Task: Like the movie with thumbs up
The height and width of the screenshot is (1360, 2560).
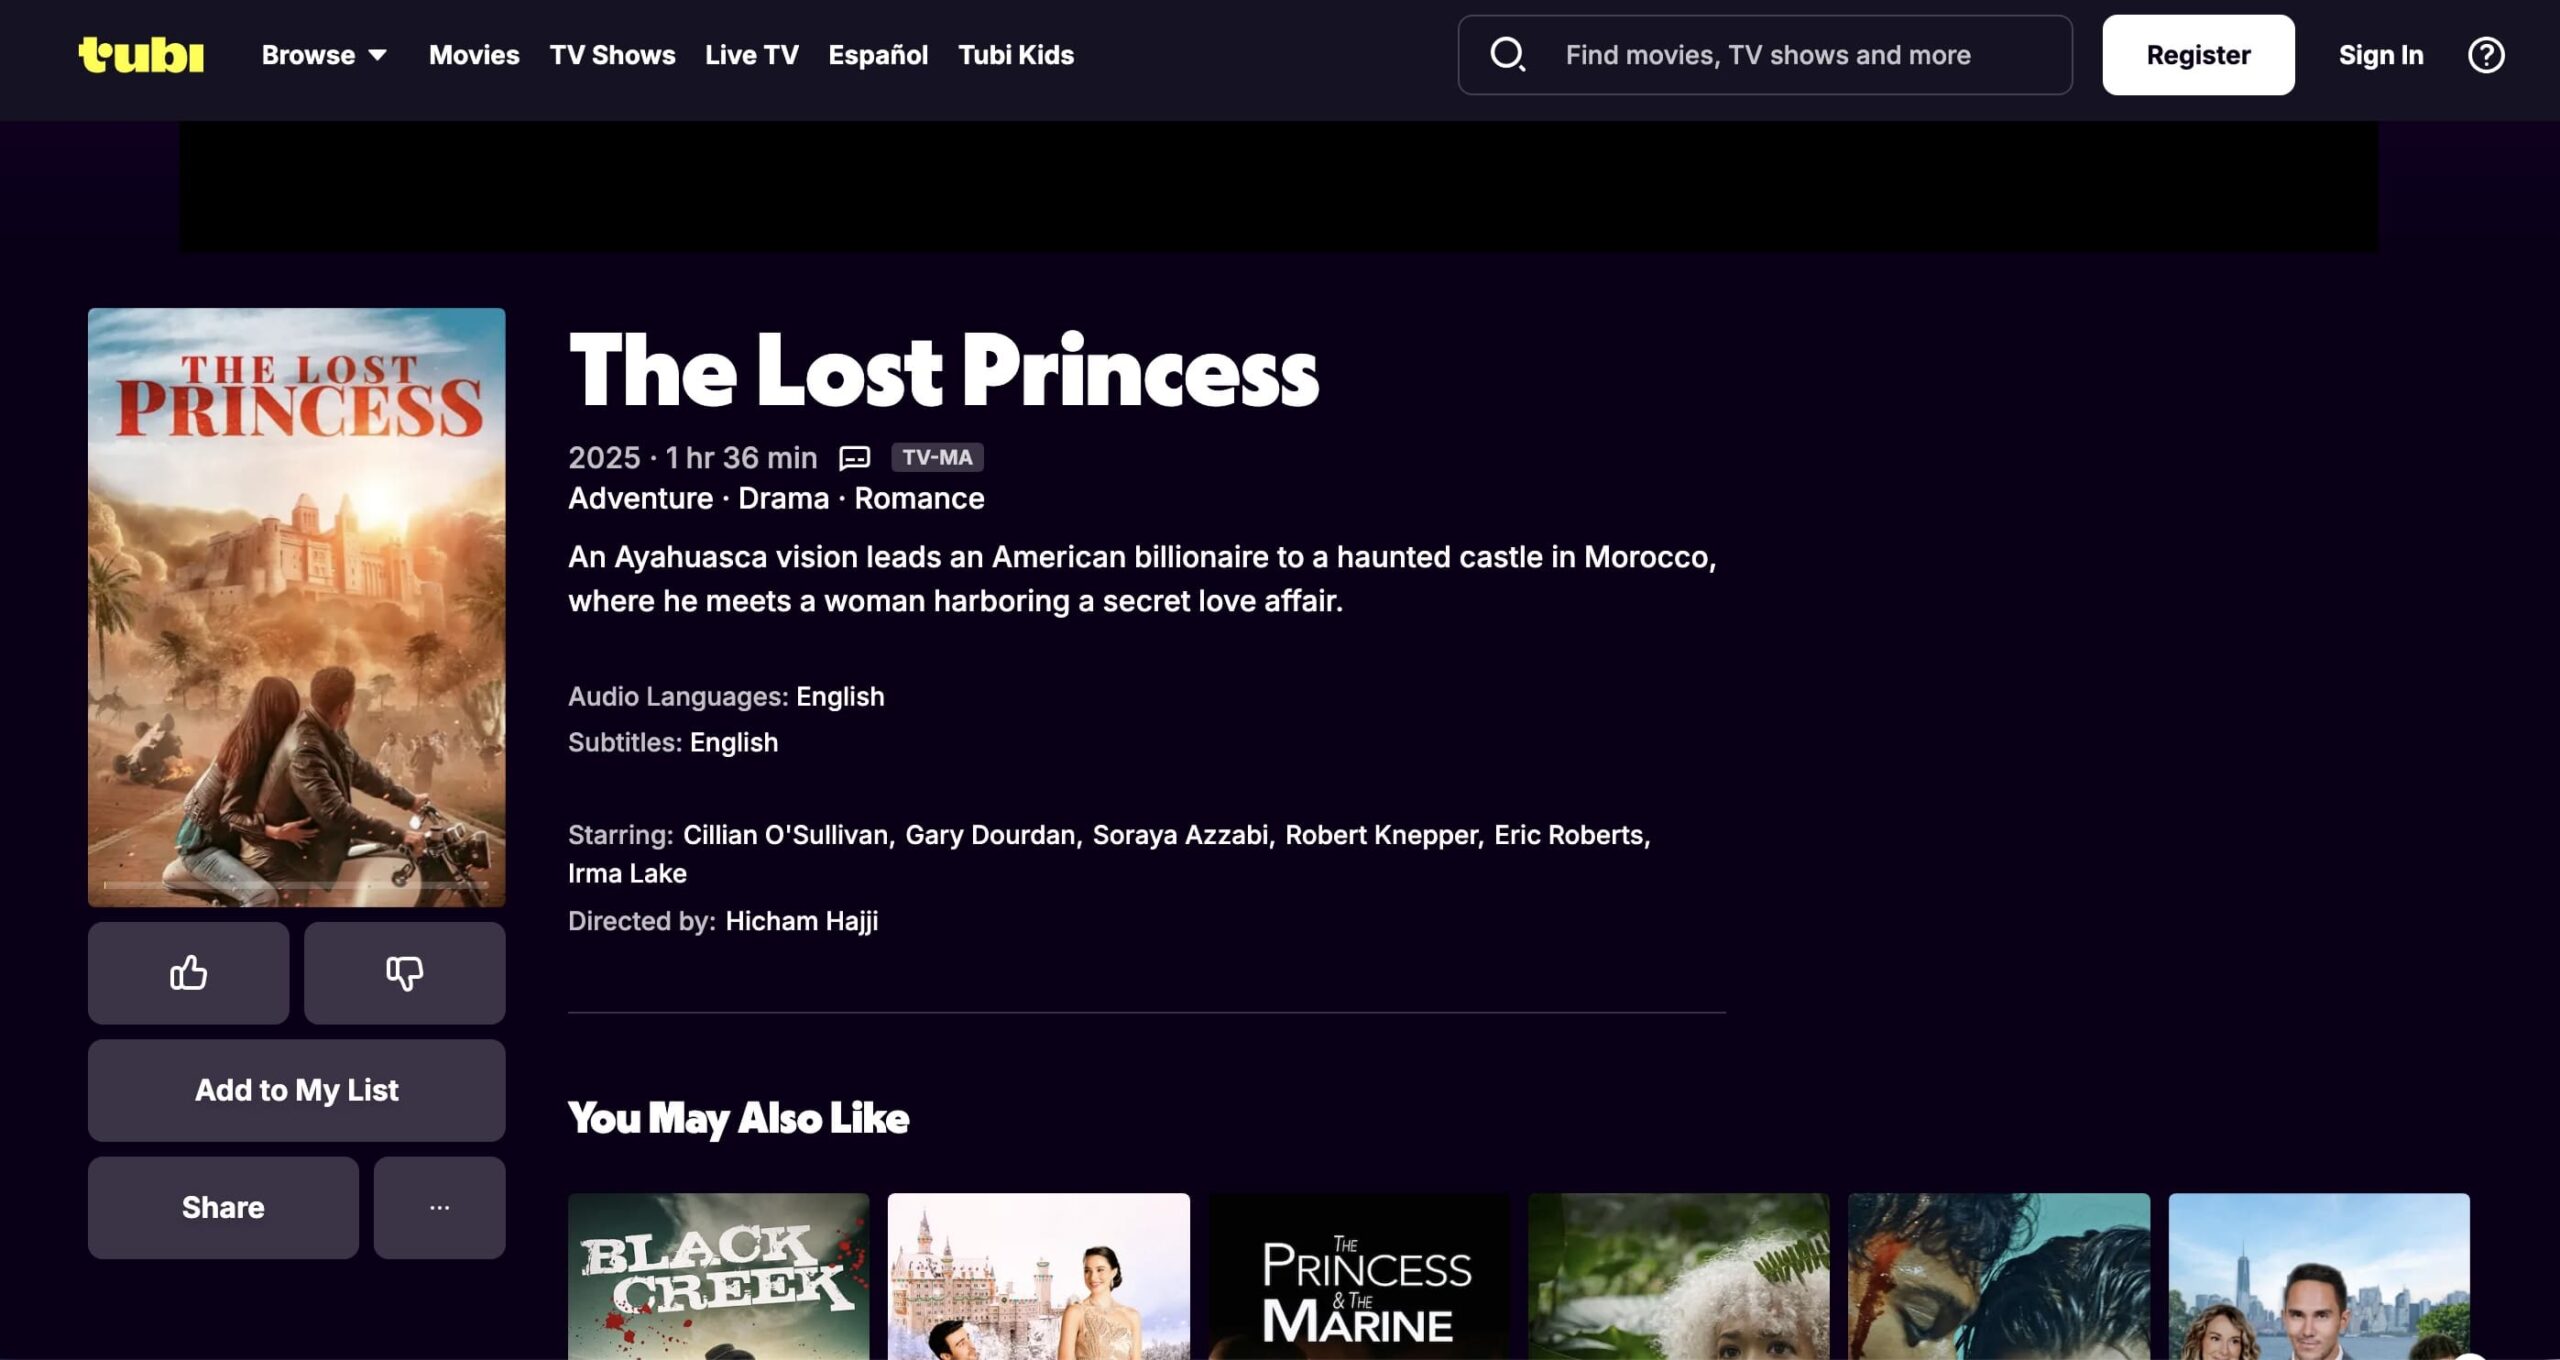Action: point(188,973)
